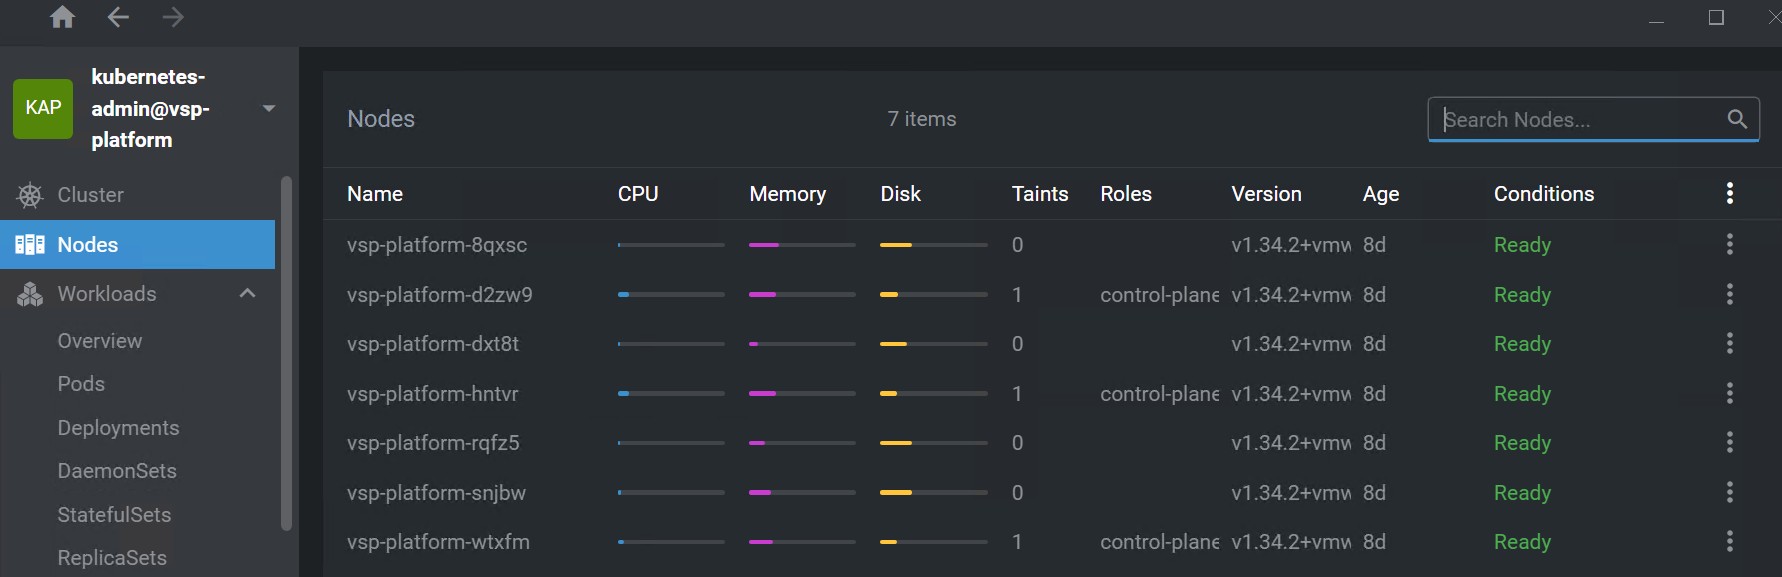The height and width of the screenshot is (577, 1782).
Task: Sort nodes by the Name column
Action: coord(375,194)
